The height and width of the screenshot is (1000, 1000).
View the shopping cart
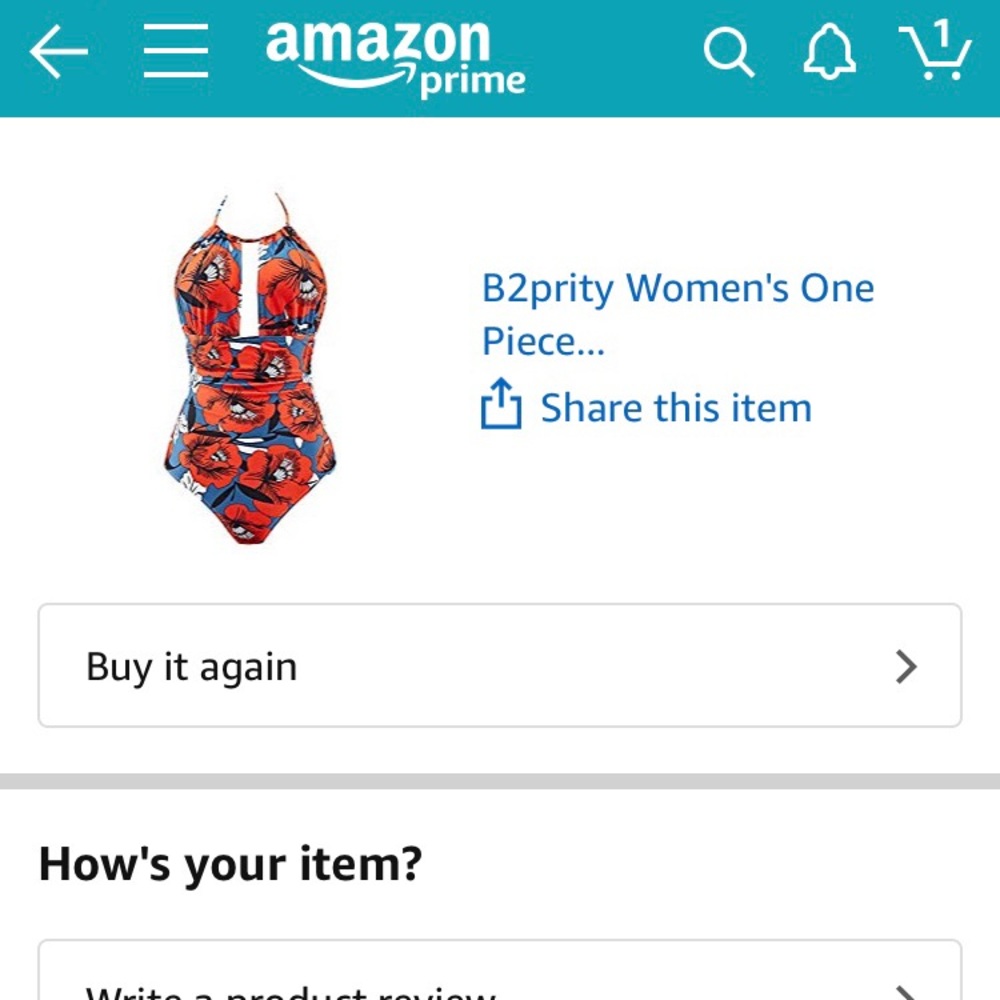tap(936, 55)
